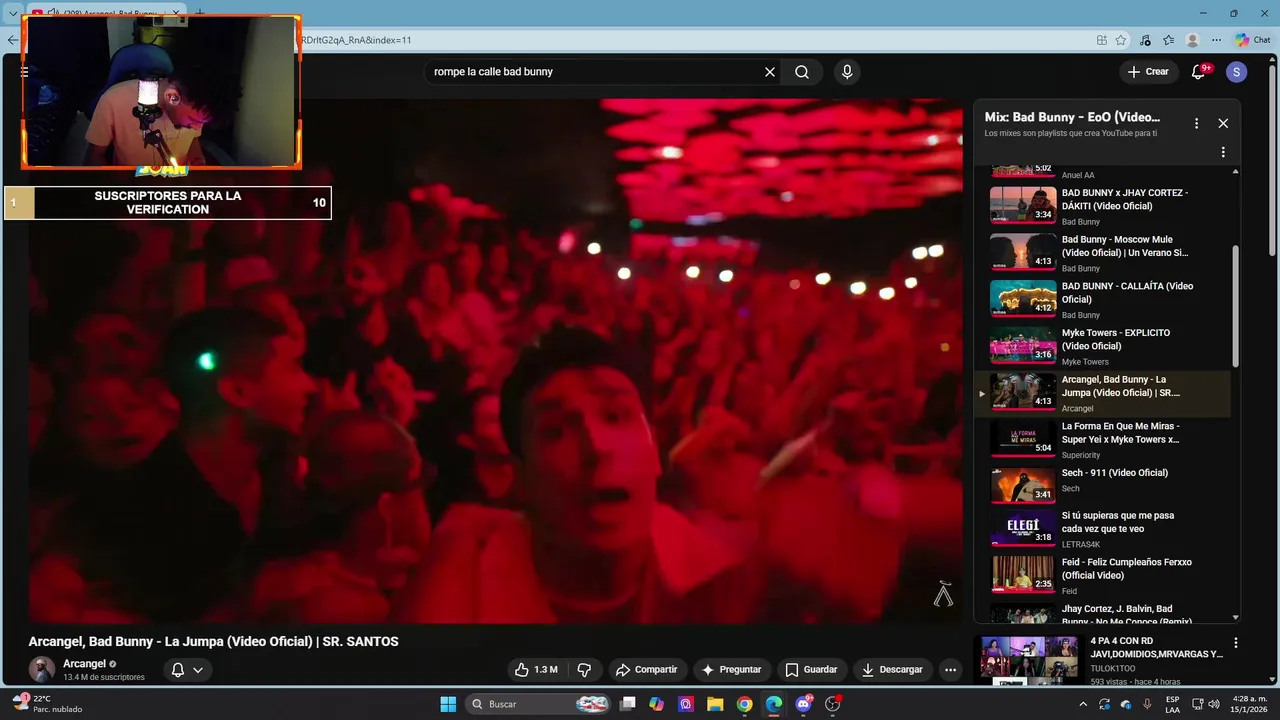Open the playlist secondary options menu

click(1223, 152)
